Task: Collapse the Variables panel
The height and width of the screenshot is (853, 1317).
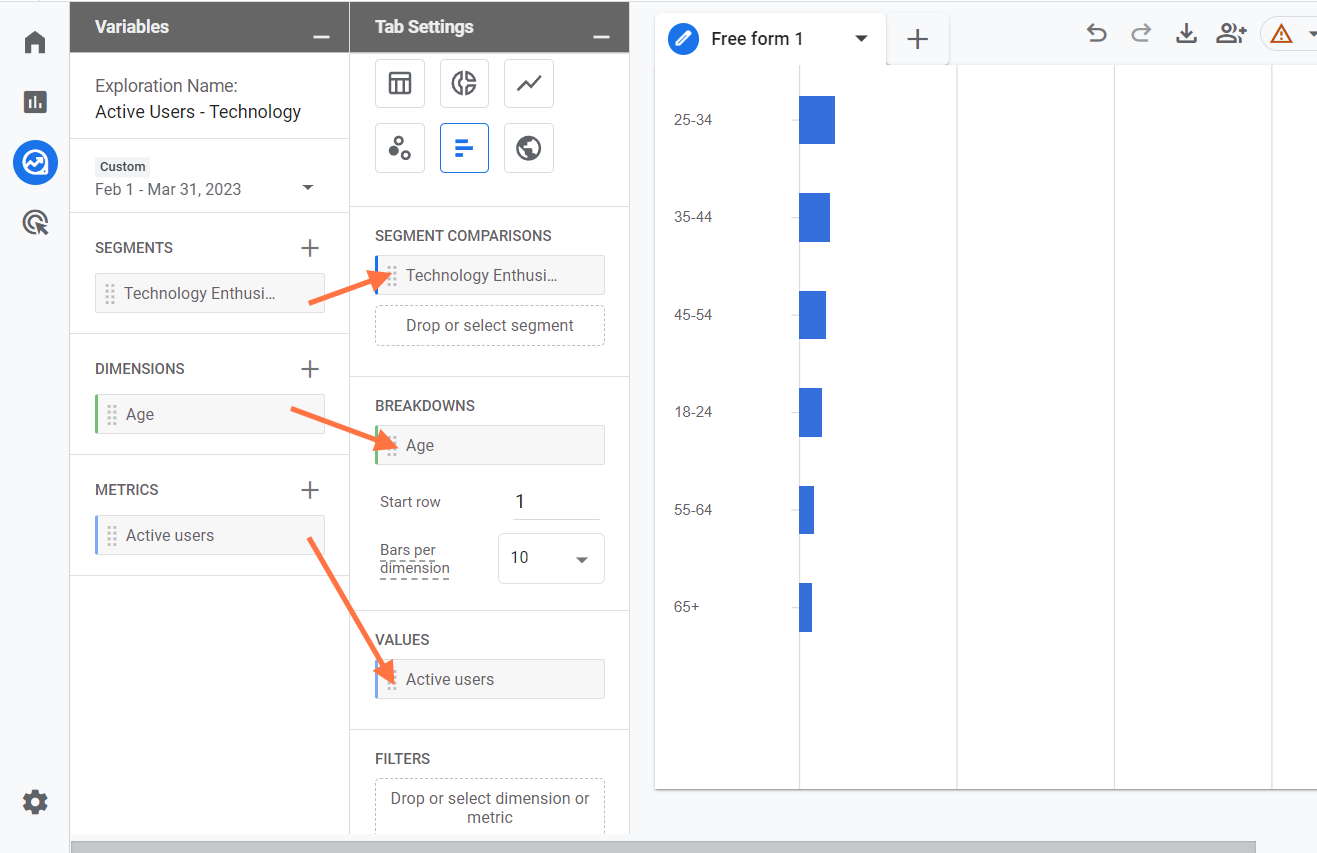Action: pos(321,37)
